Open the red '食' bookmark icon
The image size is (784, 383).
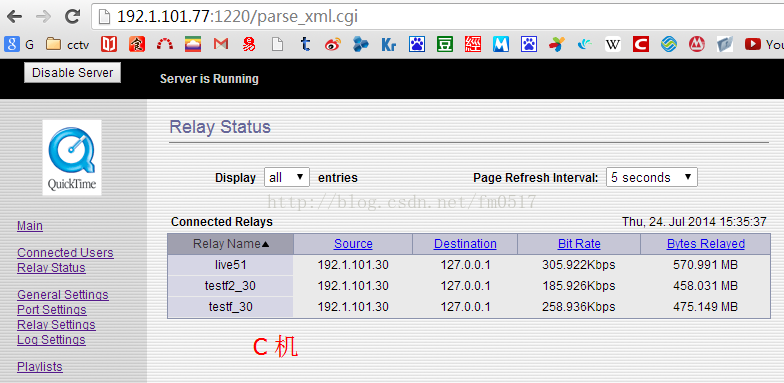click(x=136, y=44)
